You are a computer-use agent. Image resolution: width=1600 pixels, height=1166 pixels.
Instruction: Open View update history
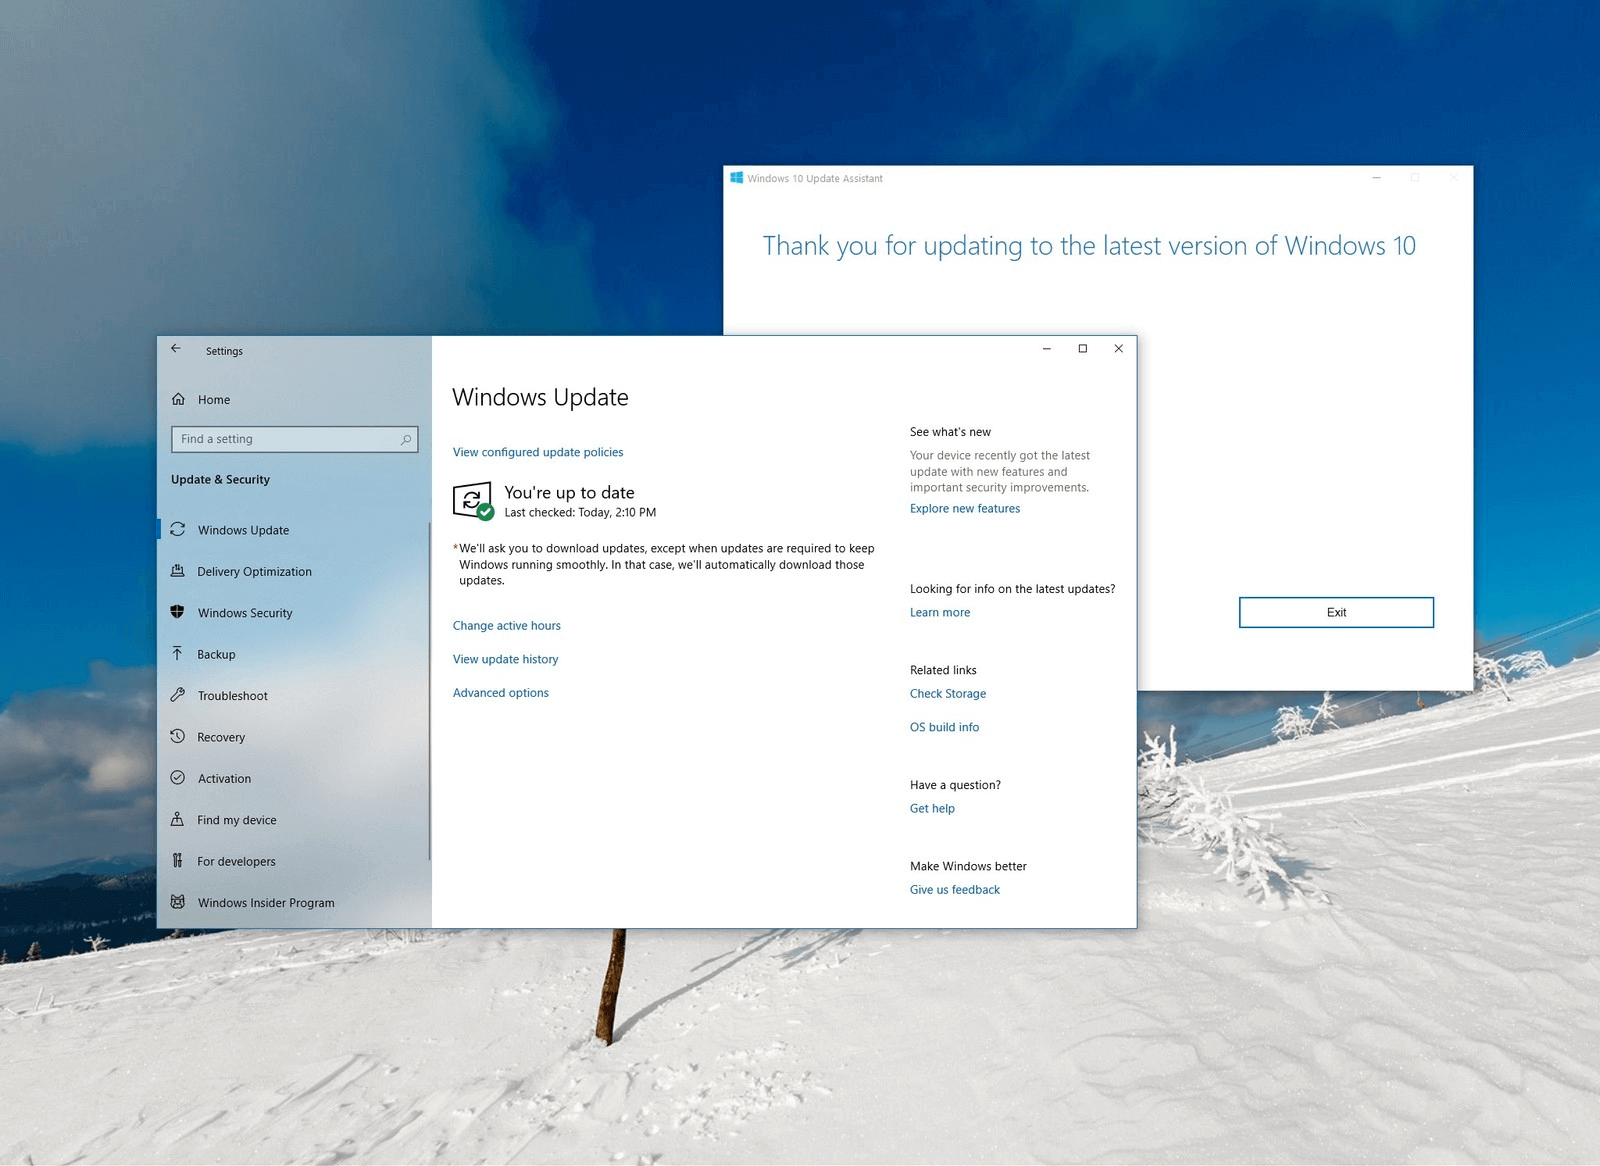point(506,659)
